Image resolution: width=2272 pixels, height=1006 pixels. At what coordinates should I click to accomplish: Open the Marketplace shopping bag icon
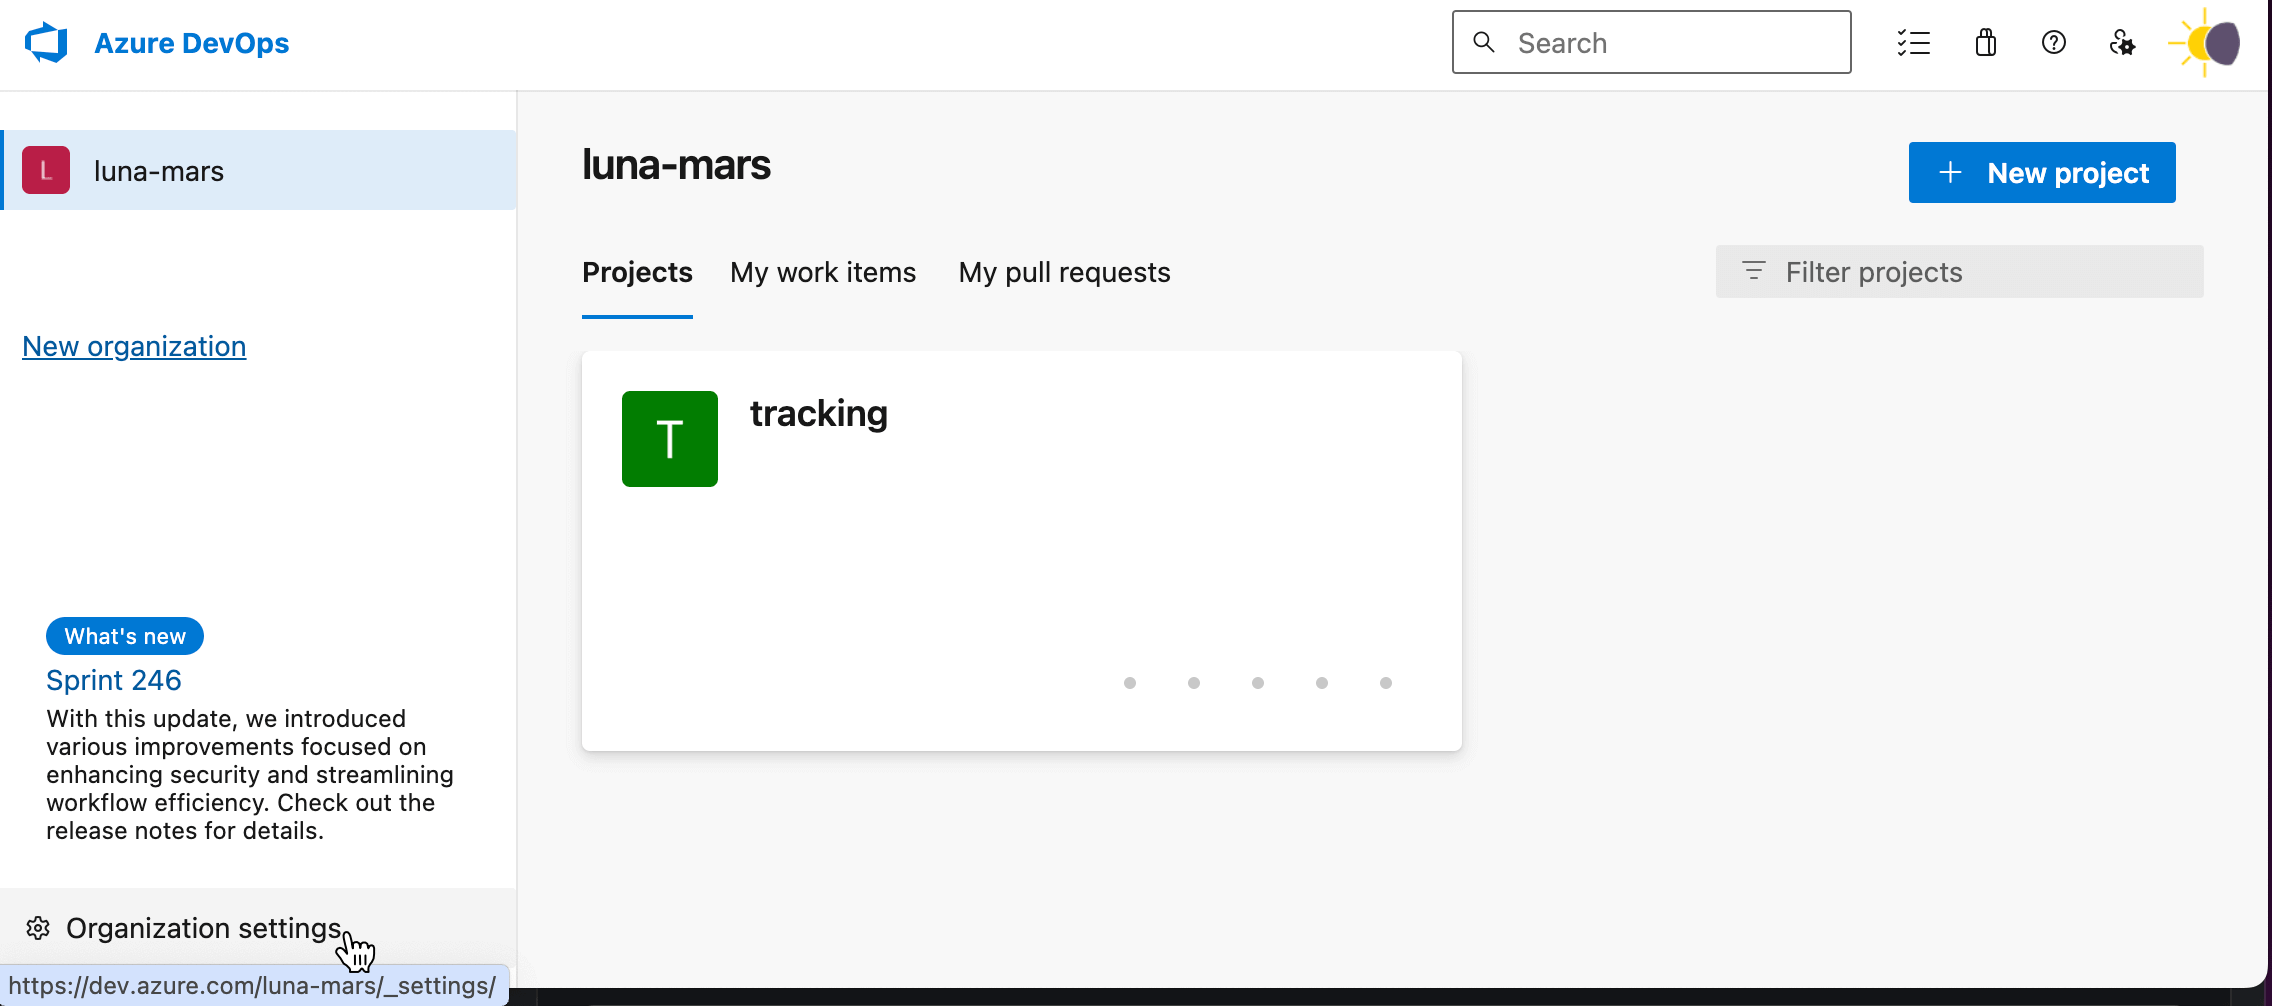tap(1985, 43)
